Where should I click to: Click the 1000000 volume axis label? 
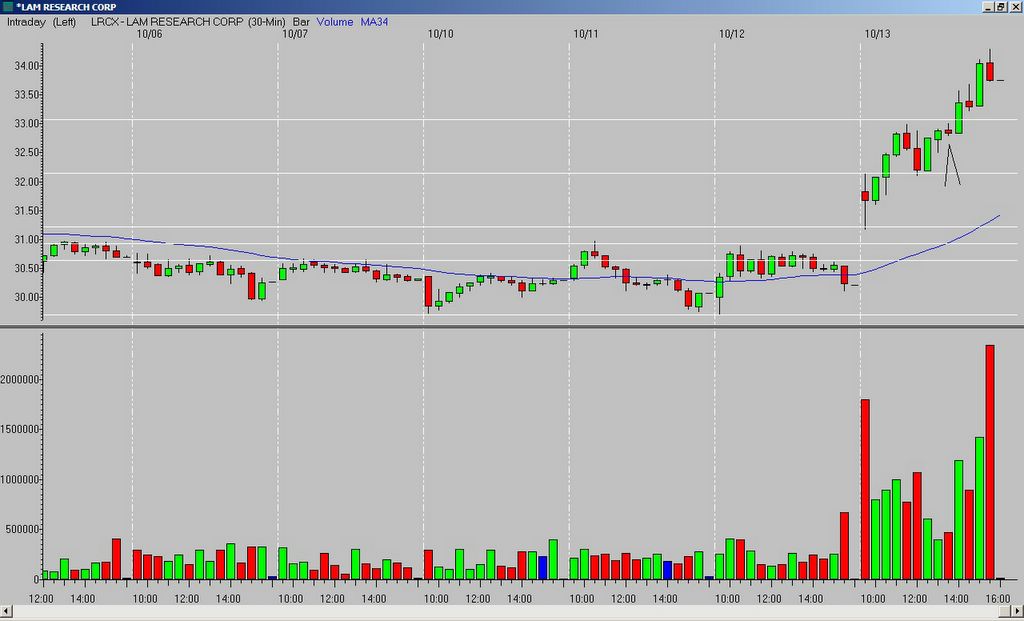click(20, 479)
